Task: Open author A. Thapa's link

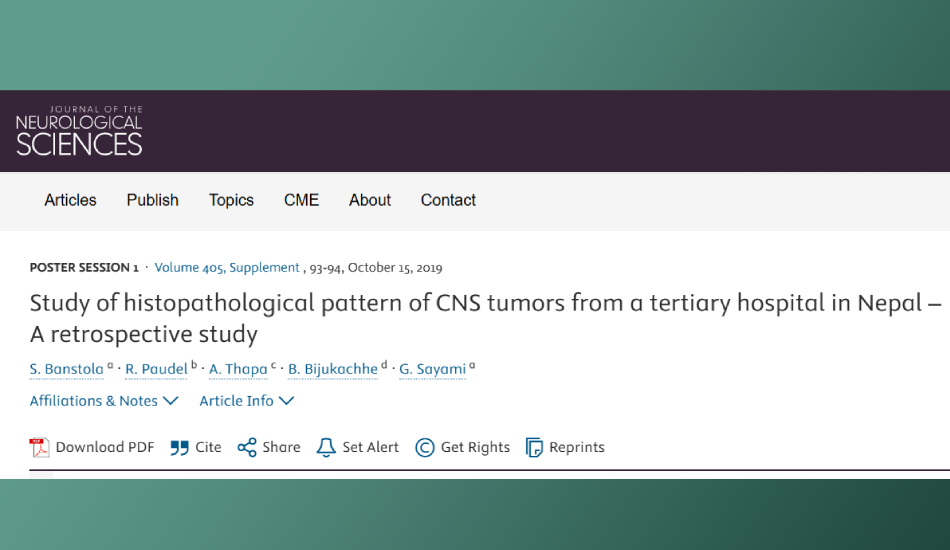Action: click(x=238, y=369)
